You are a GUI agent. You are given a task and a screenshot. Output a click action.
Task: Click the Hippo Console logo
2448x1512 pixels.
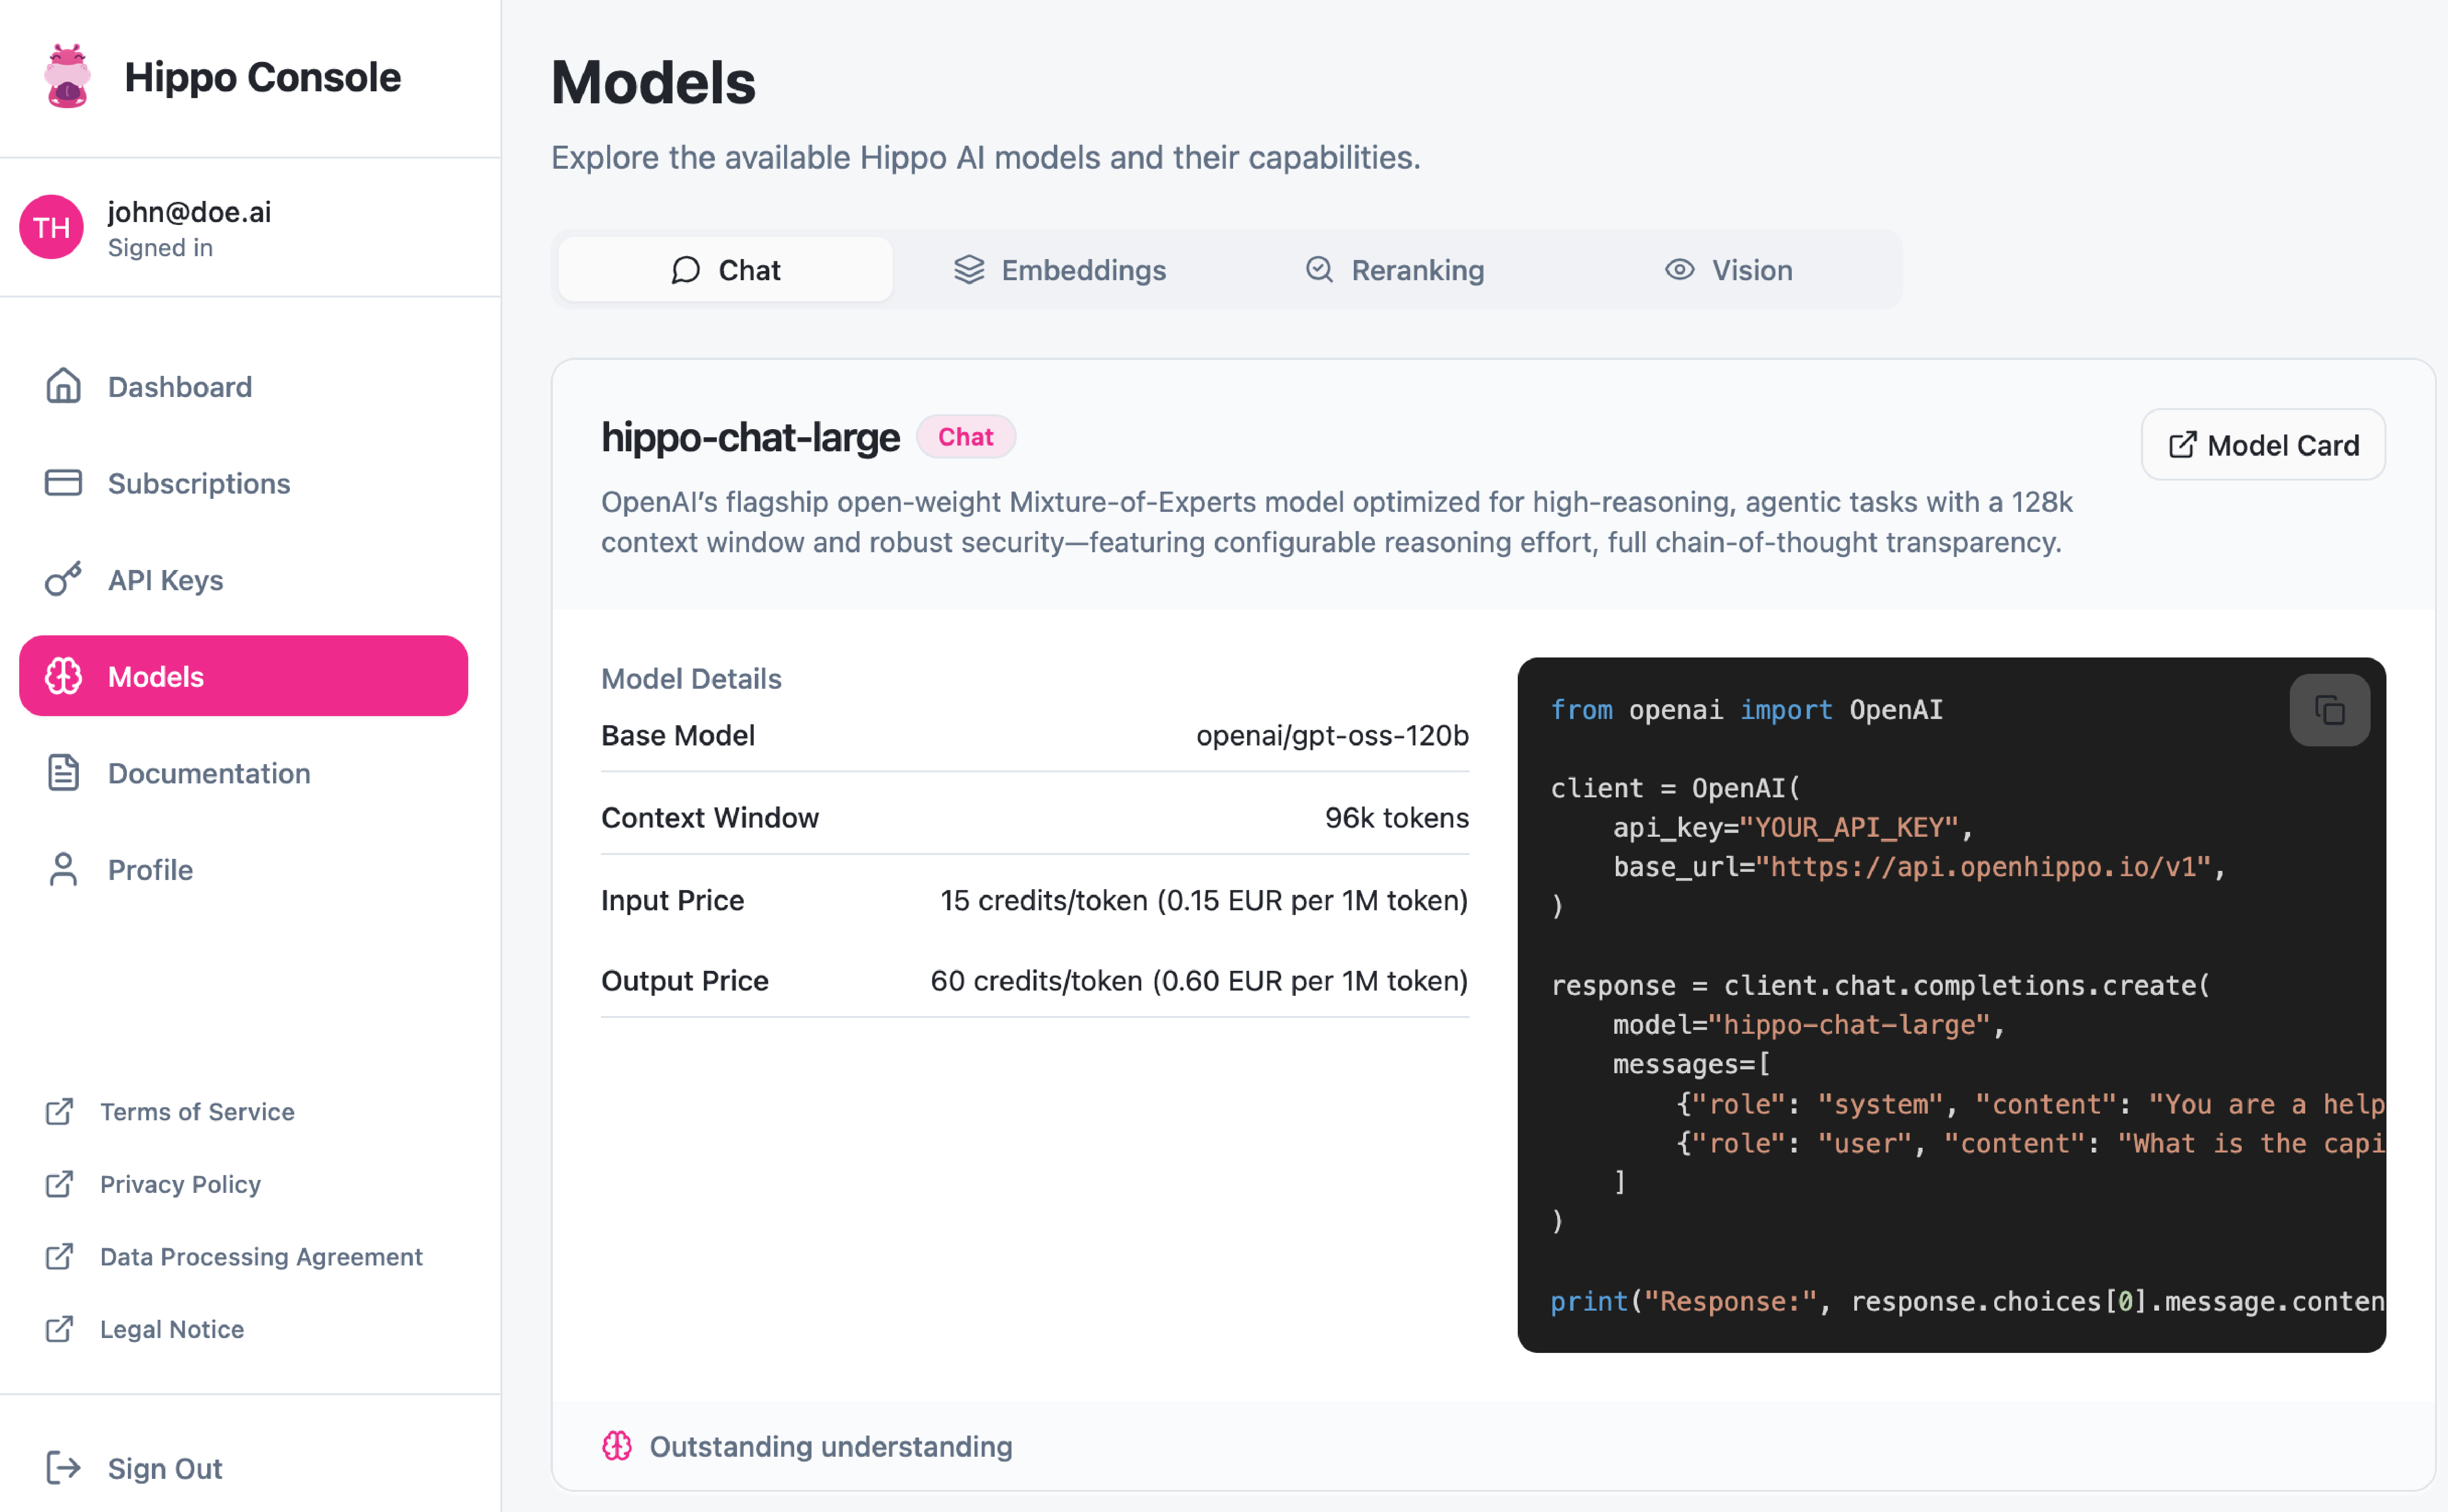coord(66,76)
